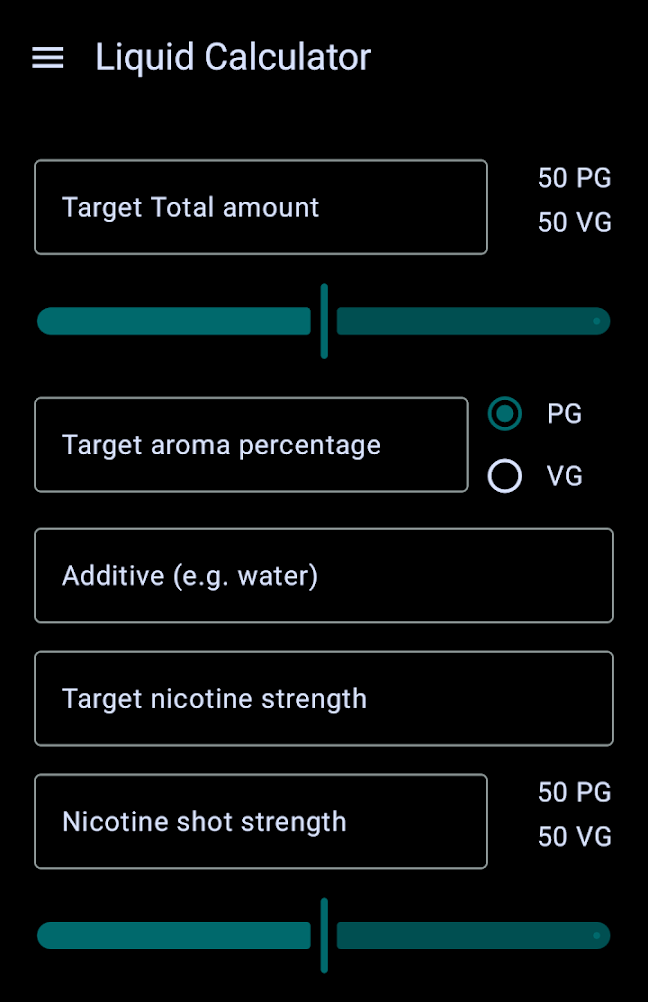Click the Liquid Calculator title

pyautogui.click(x=232, y=58)
